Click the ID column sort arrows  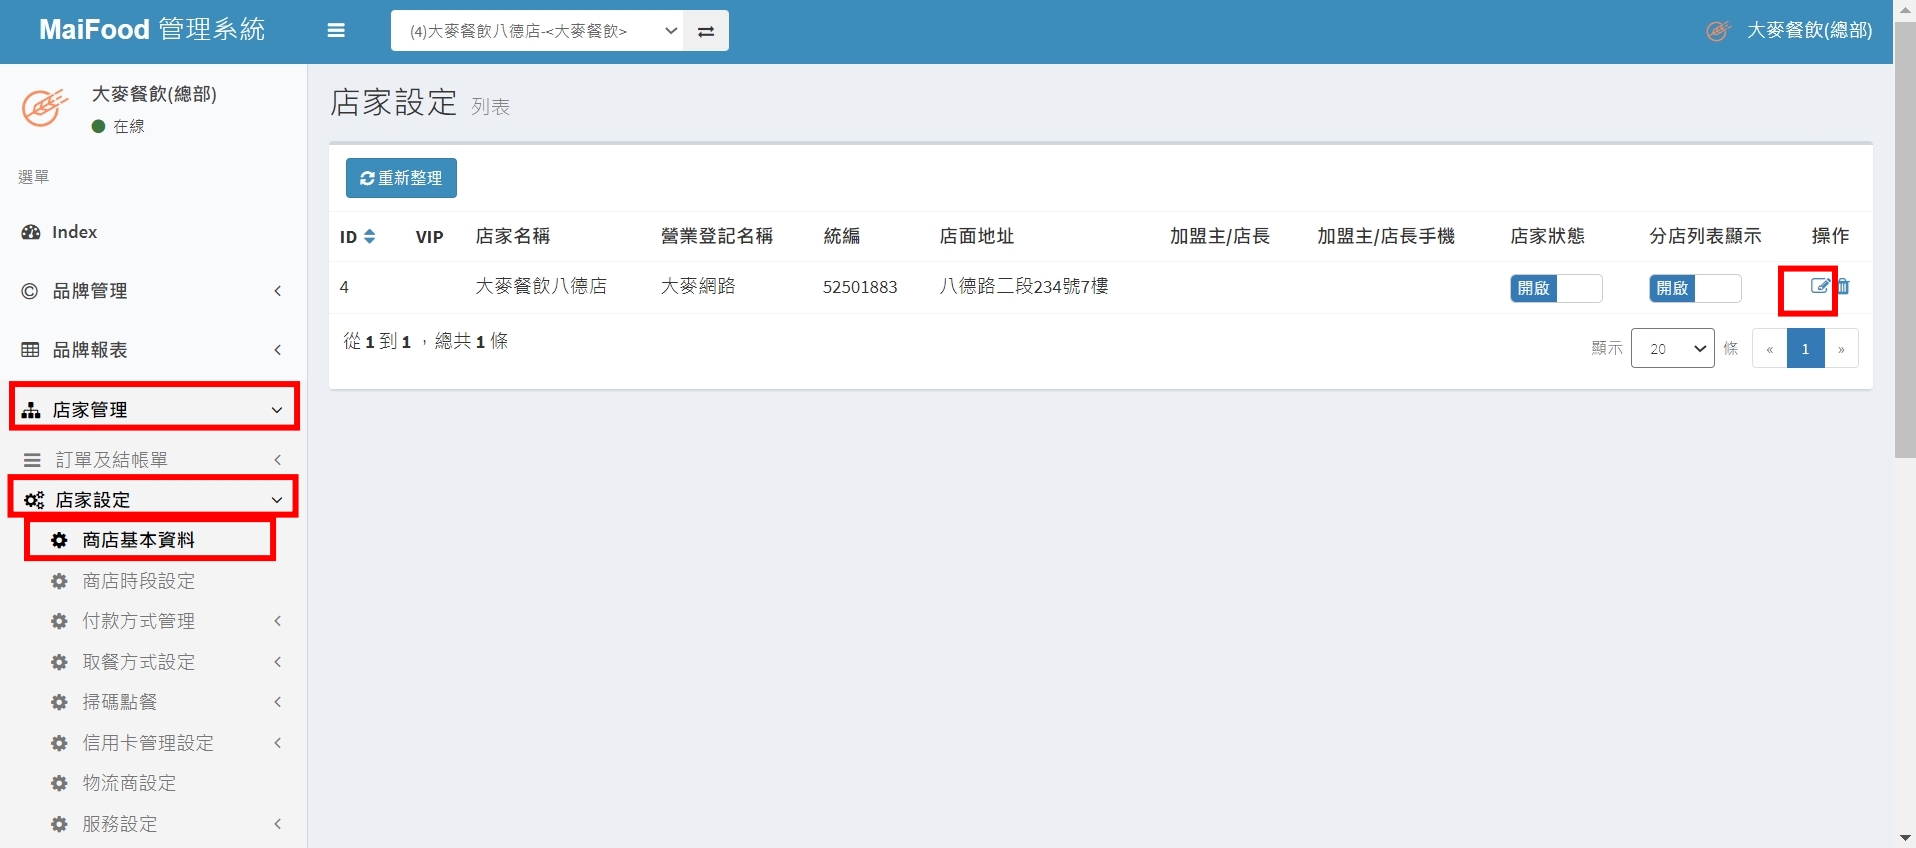tap(369, 236)
